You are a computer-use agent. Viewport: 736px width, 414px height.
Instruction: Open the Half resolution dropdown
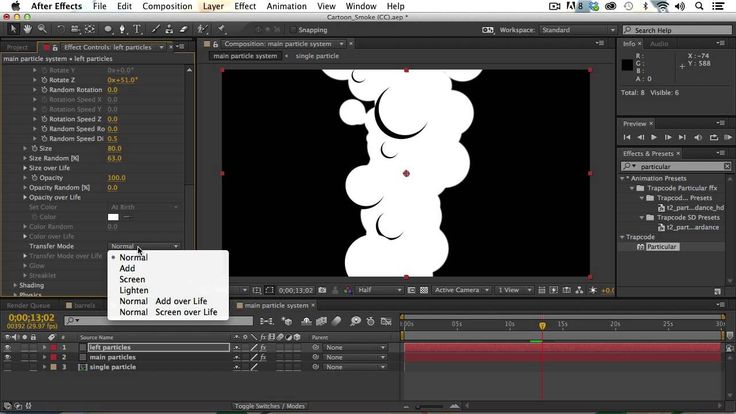pyautogui.click(x=379, y=290)
